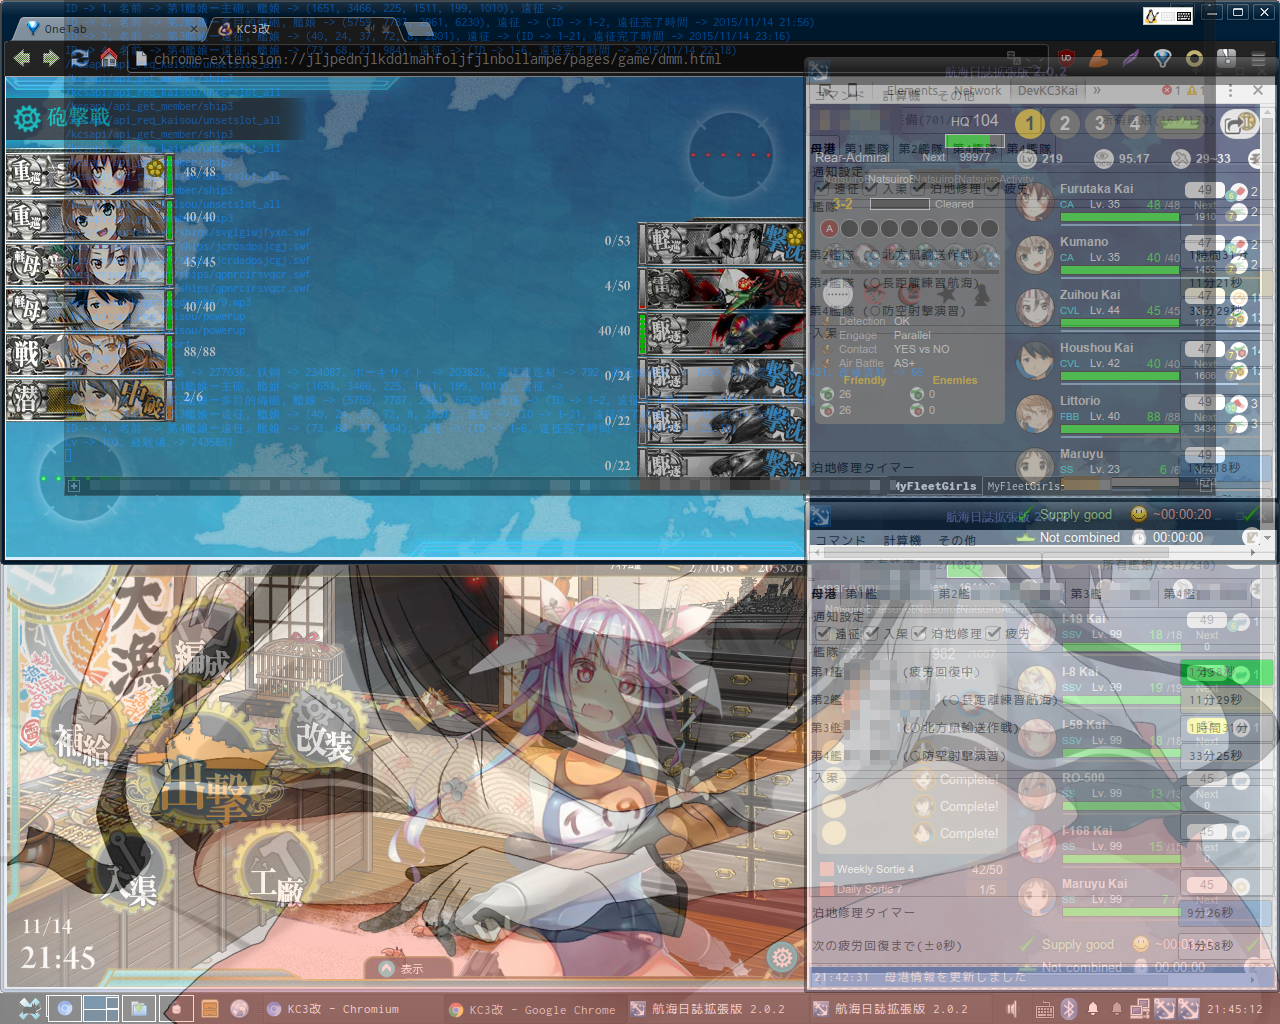This screenshot has height=1024, width=1280.
Task: Open the 補給 Resupply menu icon
Action: [x=82, y=742]
